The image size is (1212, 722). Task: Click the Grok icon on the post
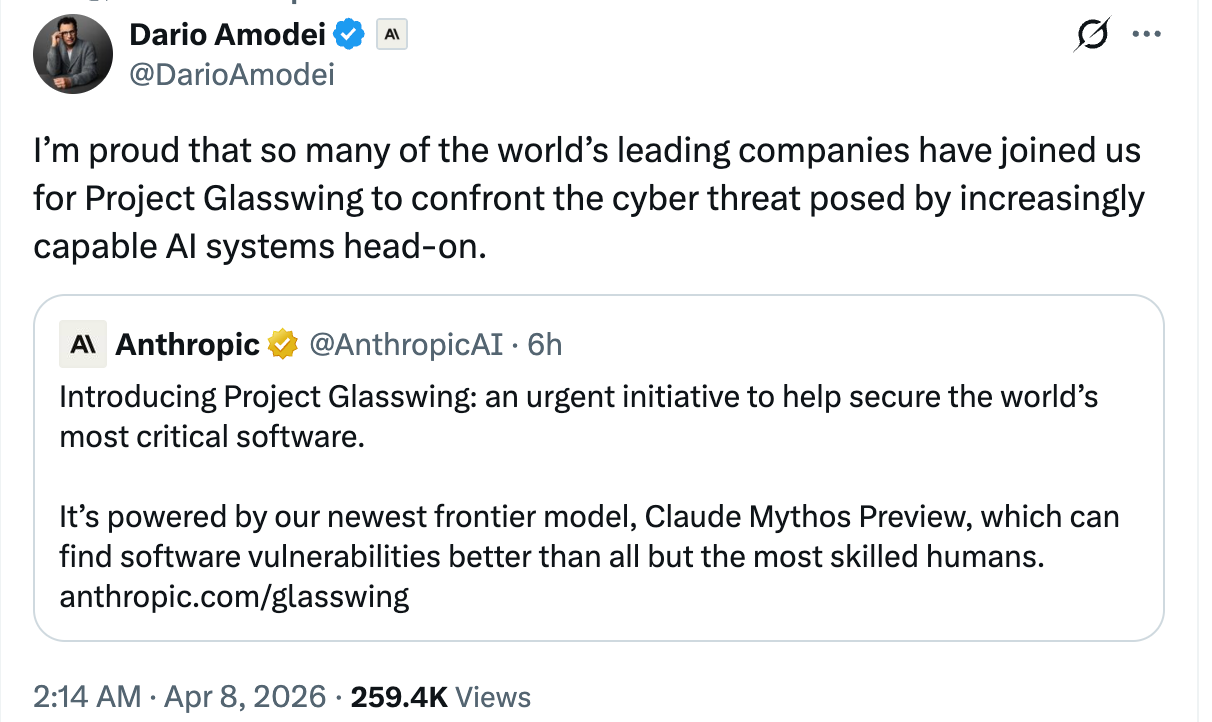click(1089, 36)
